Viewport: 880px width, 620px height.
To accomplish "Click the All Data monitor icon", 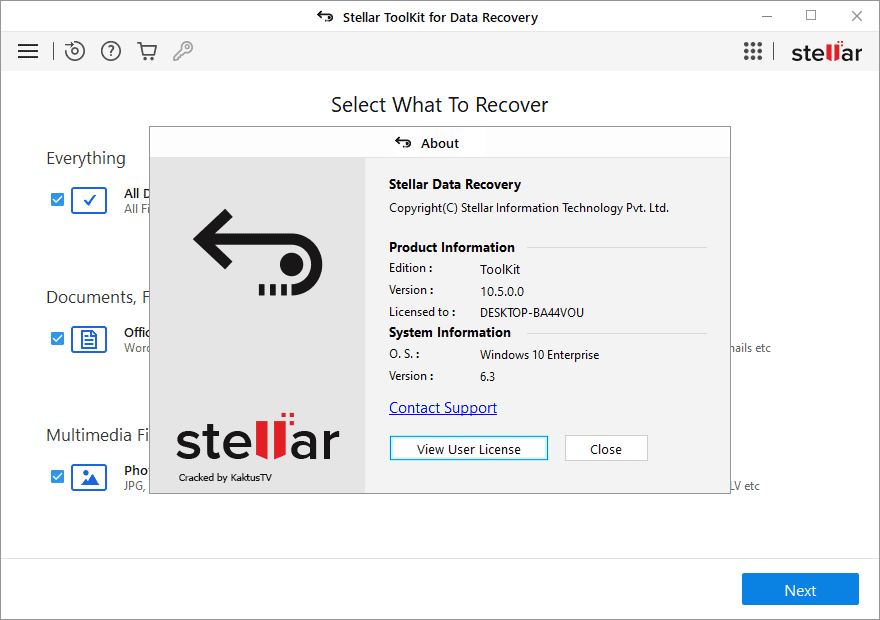I will (x=89, y=200).
